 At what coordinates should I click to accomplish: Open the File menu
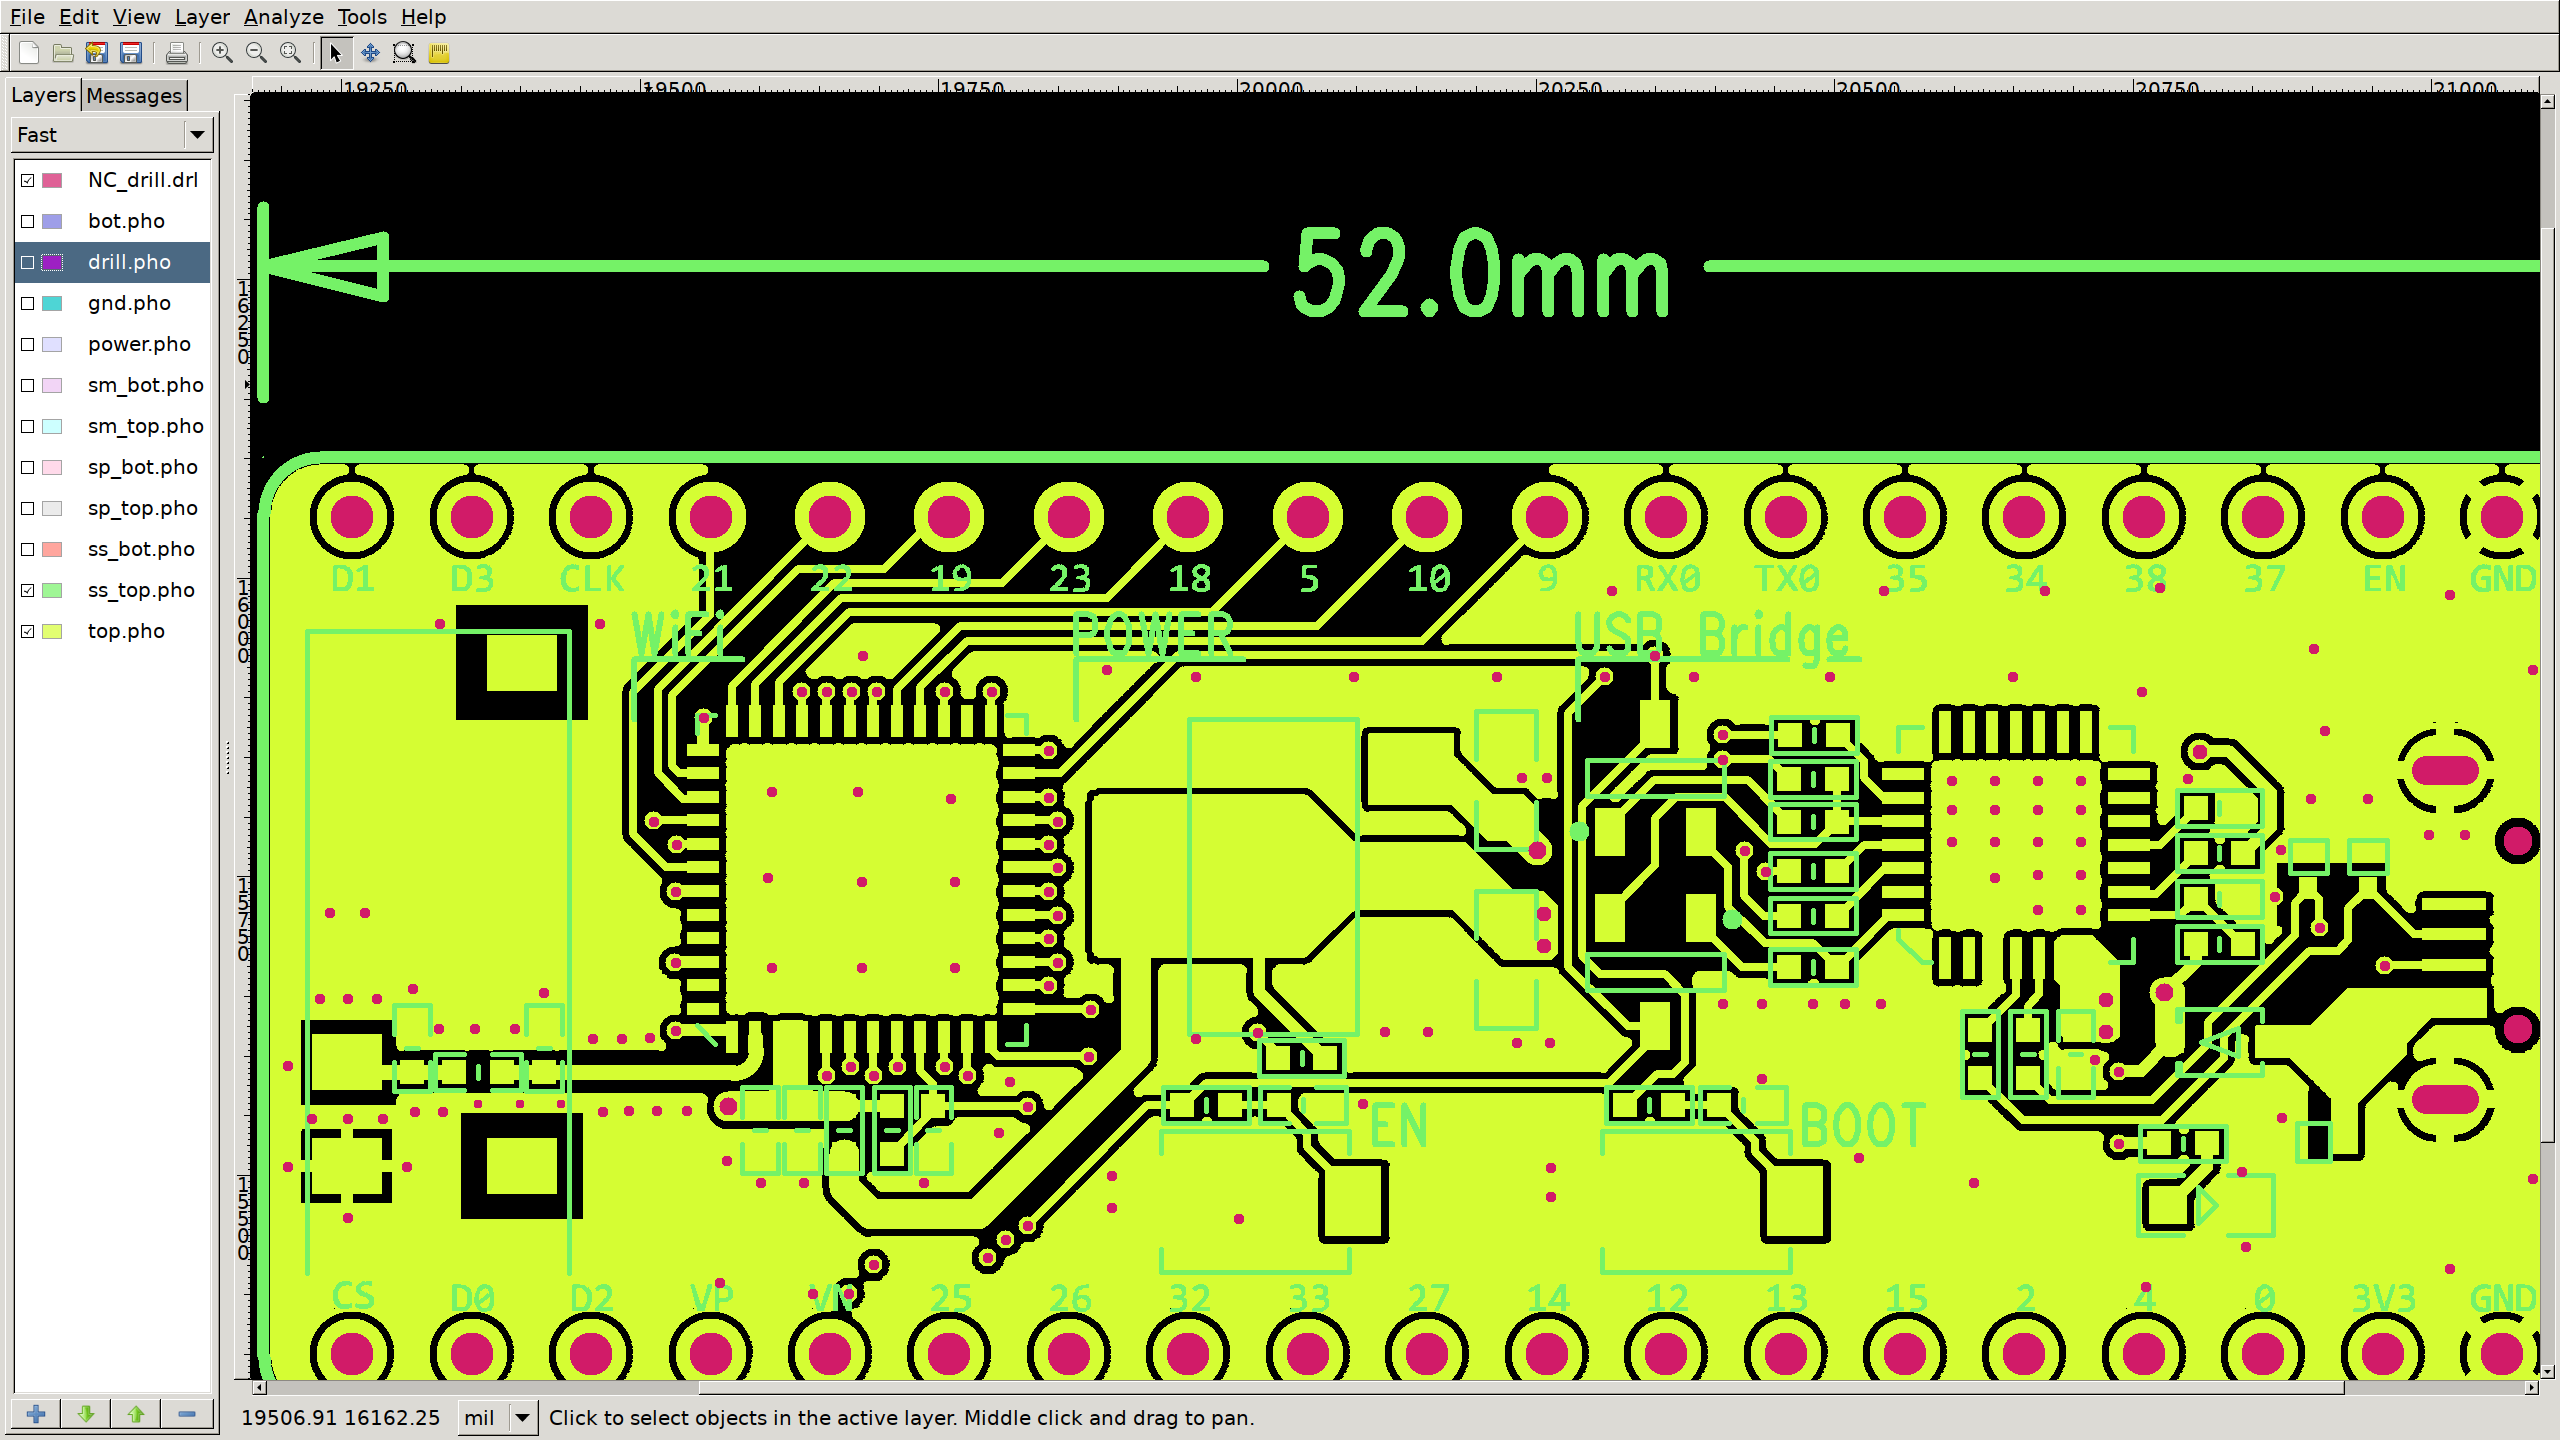coord(27,16)
